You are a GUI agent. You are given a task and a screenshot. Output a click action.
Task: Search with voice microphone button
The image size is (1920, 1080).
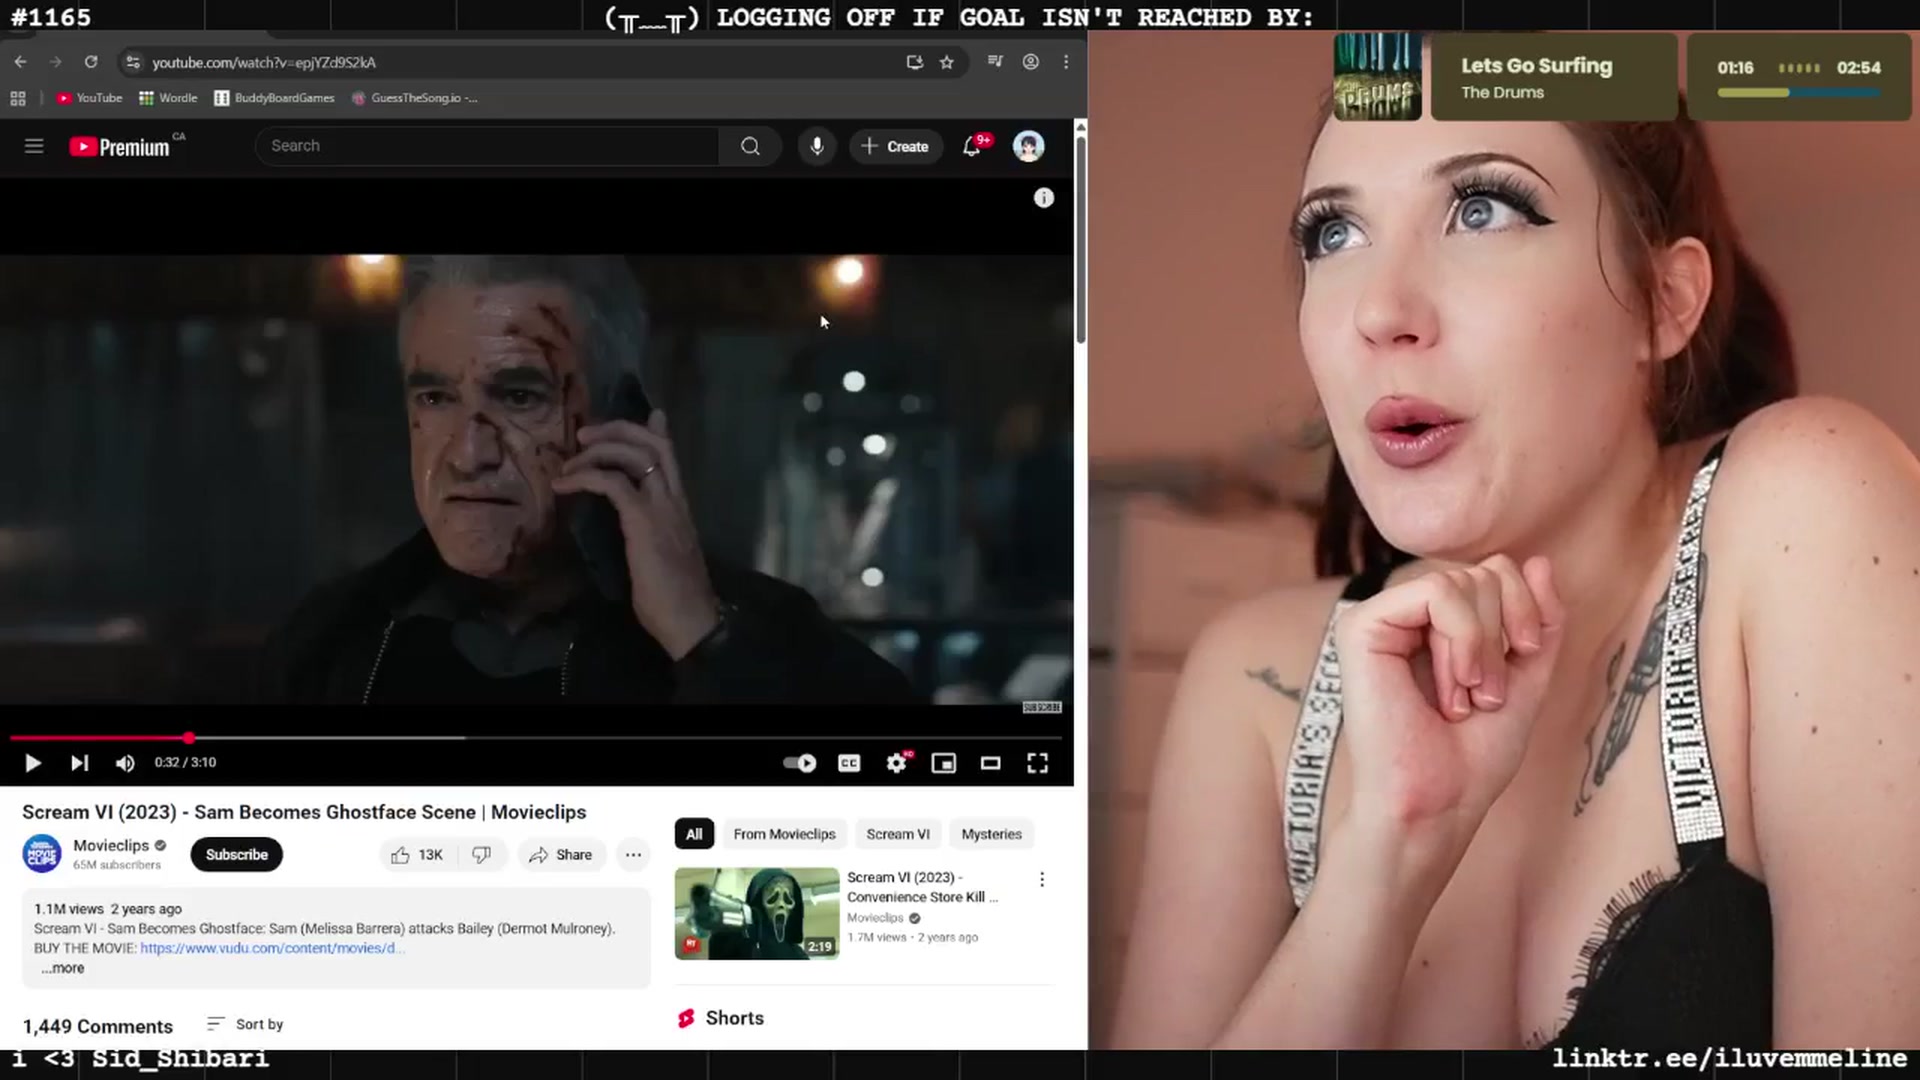tap(817, 146)
